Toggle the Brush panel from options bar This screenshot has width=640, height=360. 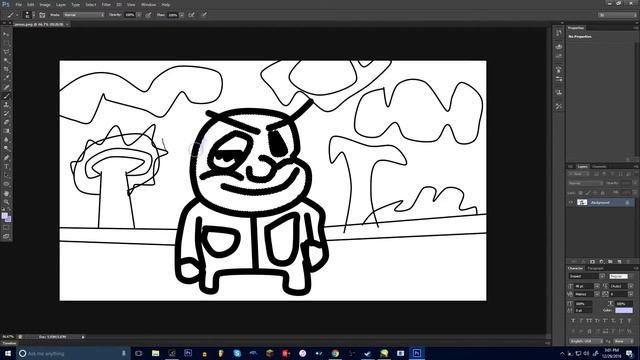pos(42,15)
